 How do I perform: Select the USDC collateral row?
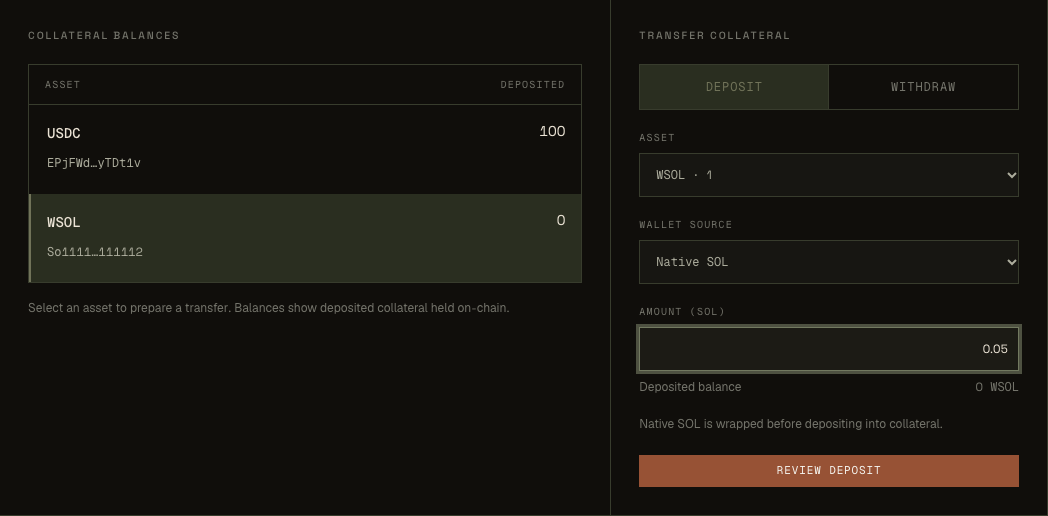[x=305, y=149]
